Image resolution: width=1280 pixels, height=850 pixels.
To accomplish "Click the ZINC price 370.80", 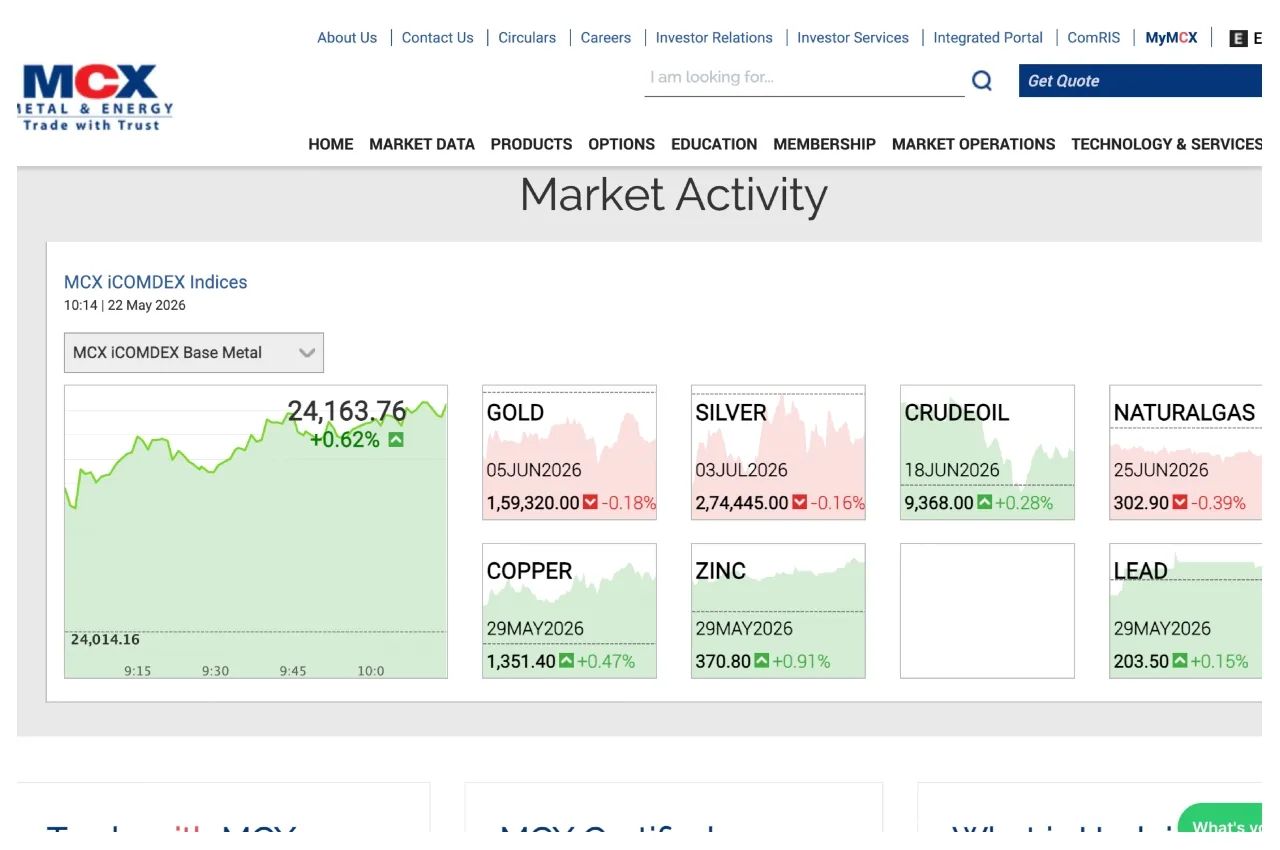I will click(x=723, y=662).
